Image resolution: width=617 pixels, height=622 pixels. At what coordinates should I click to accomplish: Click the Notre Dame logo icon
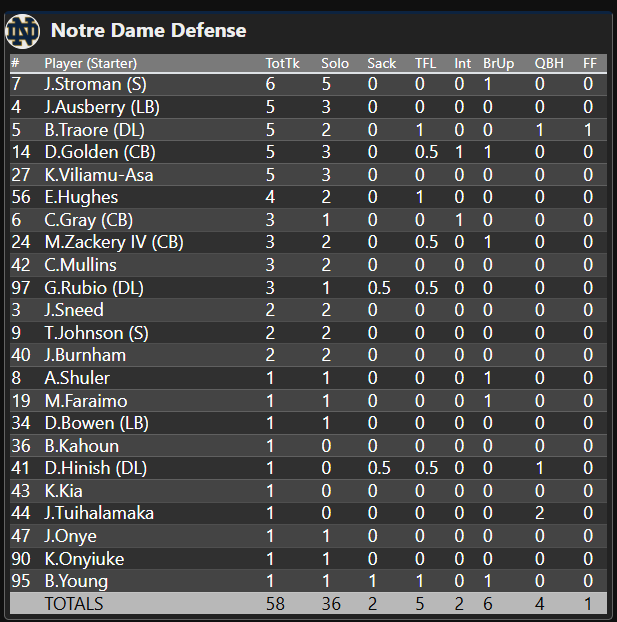pyautogui.click(x=23, y=32)
